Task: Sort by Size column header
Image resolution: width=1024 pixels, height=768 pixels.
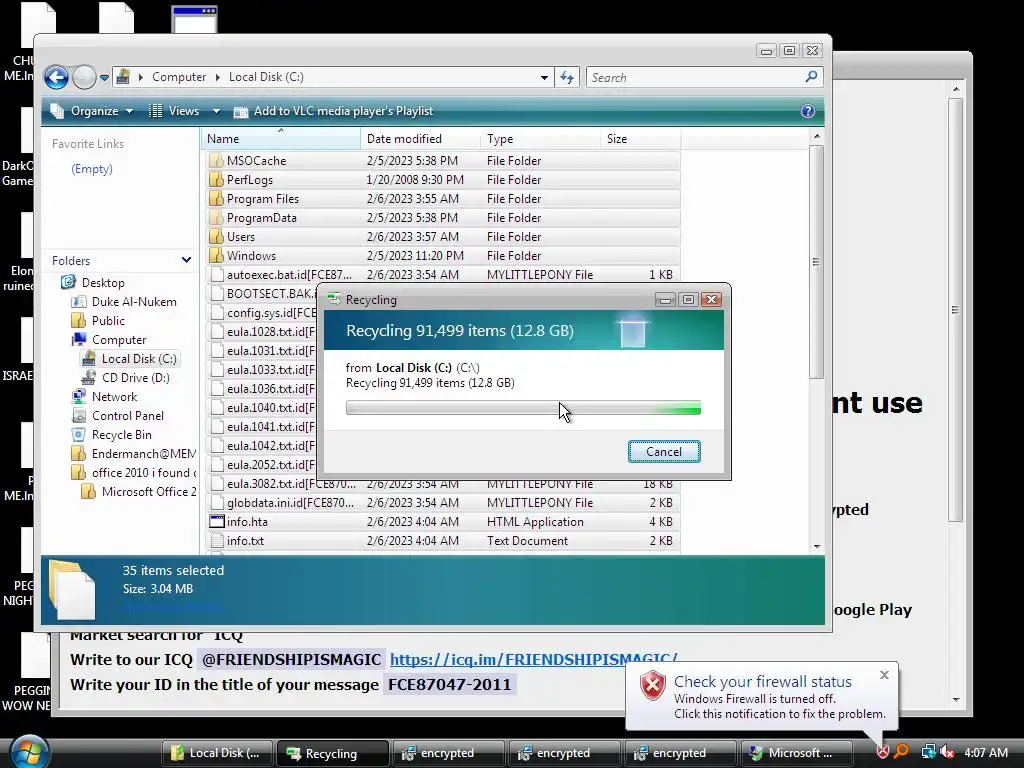Action: click(640, 138)
